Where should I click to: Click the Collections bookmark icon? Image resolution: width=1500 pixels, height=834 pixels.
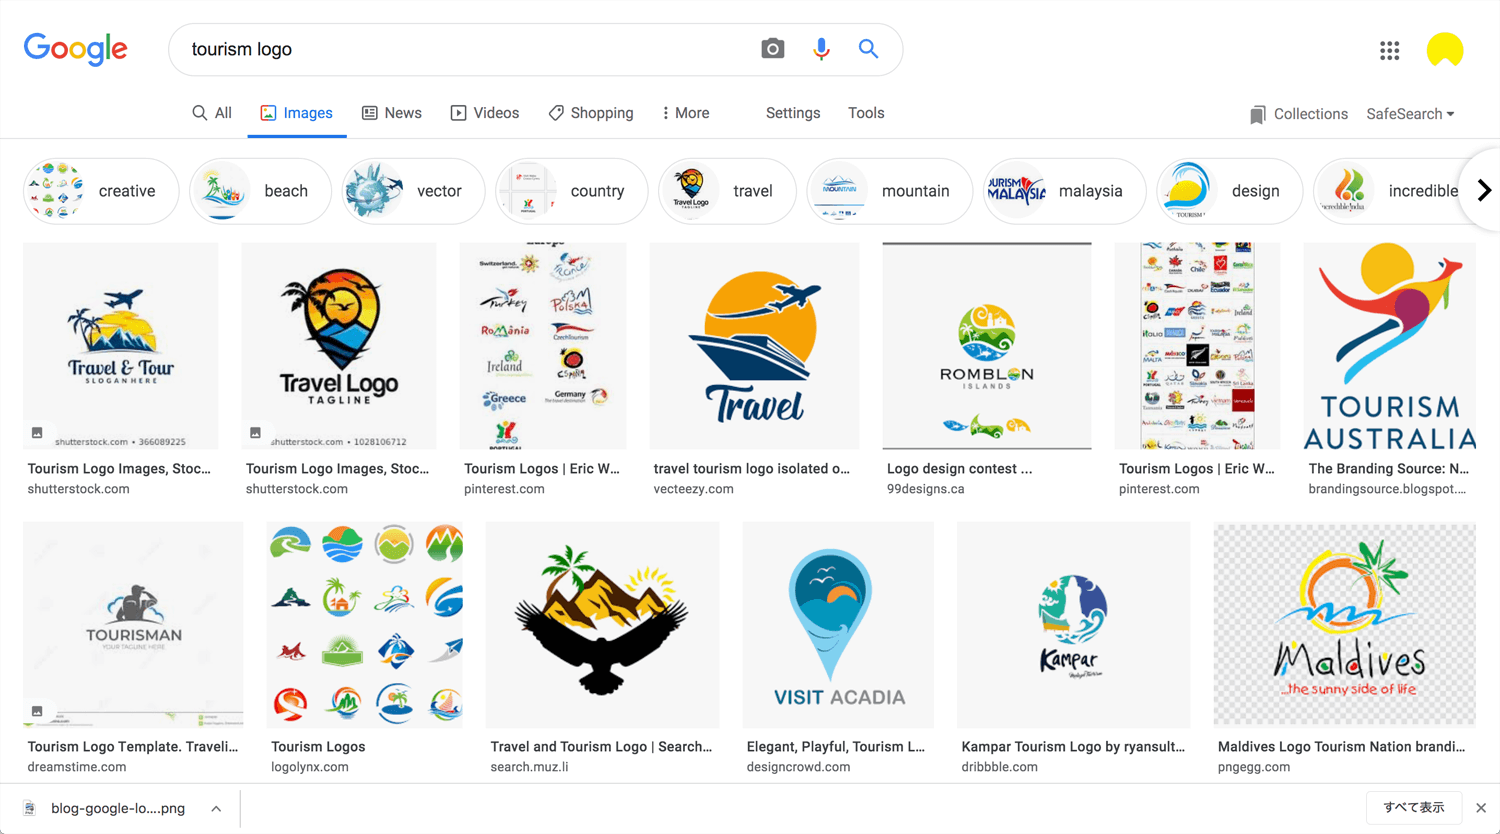coord(1258,114)
